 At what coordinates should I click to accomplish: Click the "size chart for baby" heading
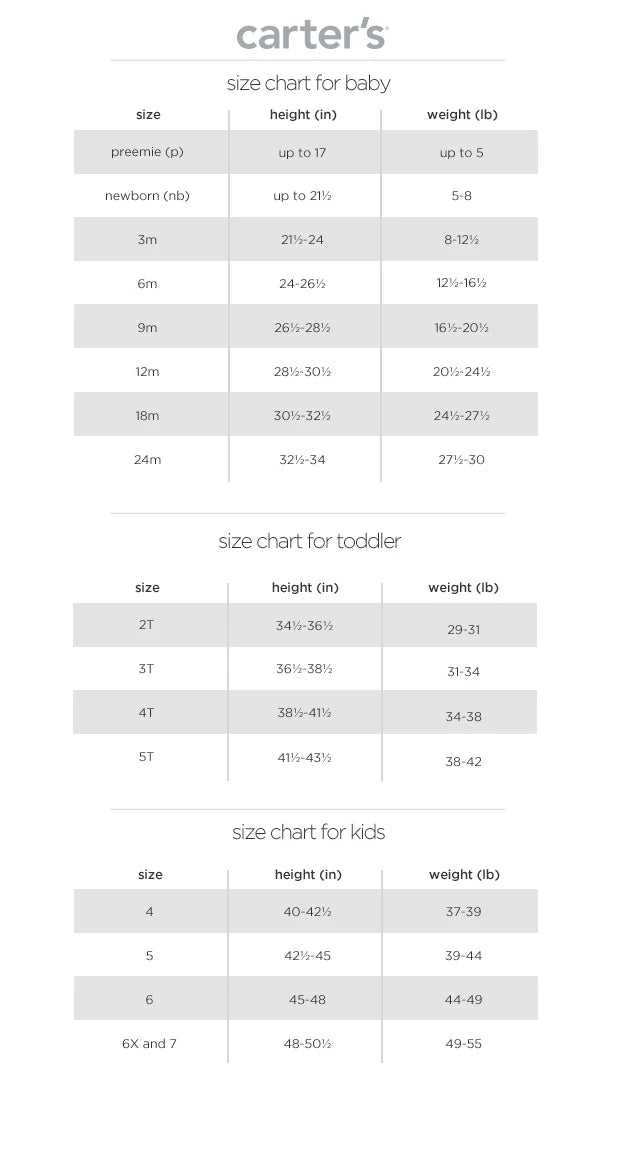click(x=308, y=83)
